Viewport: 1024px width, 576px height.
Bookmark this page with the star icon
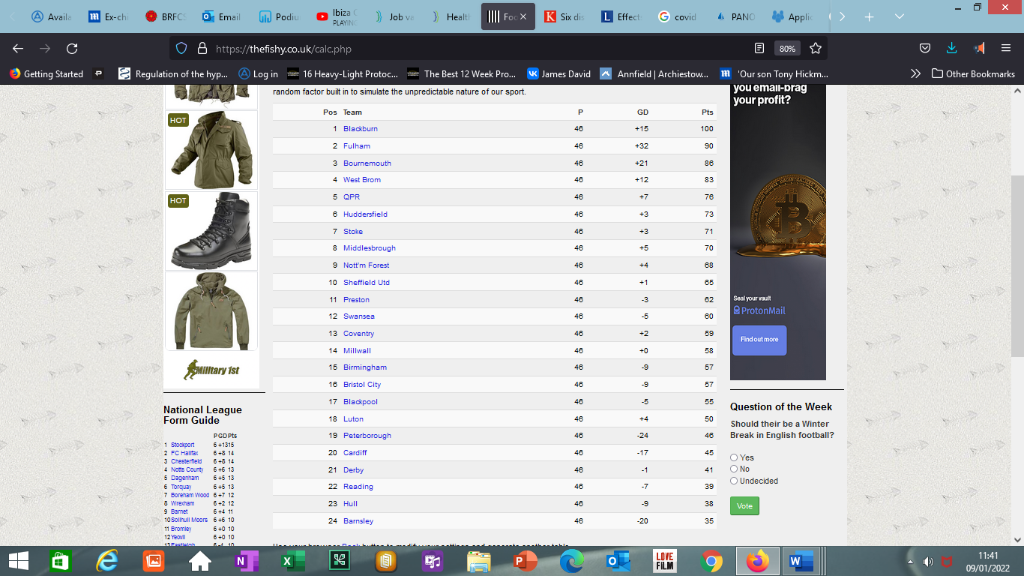(815, 48)
